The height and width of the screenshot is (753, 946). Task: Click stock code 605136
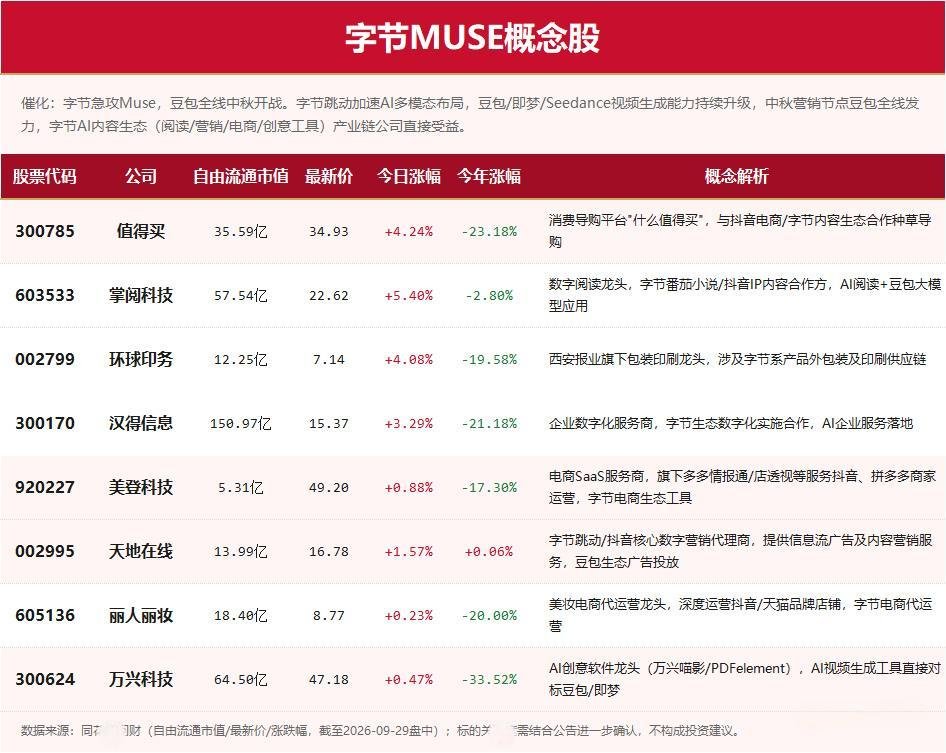[45, 615]
